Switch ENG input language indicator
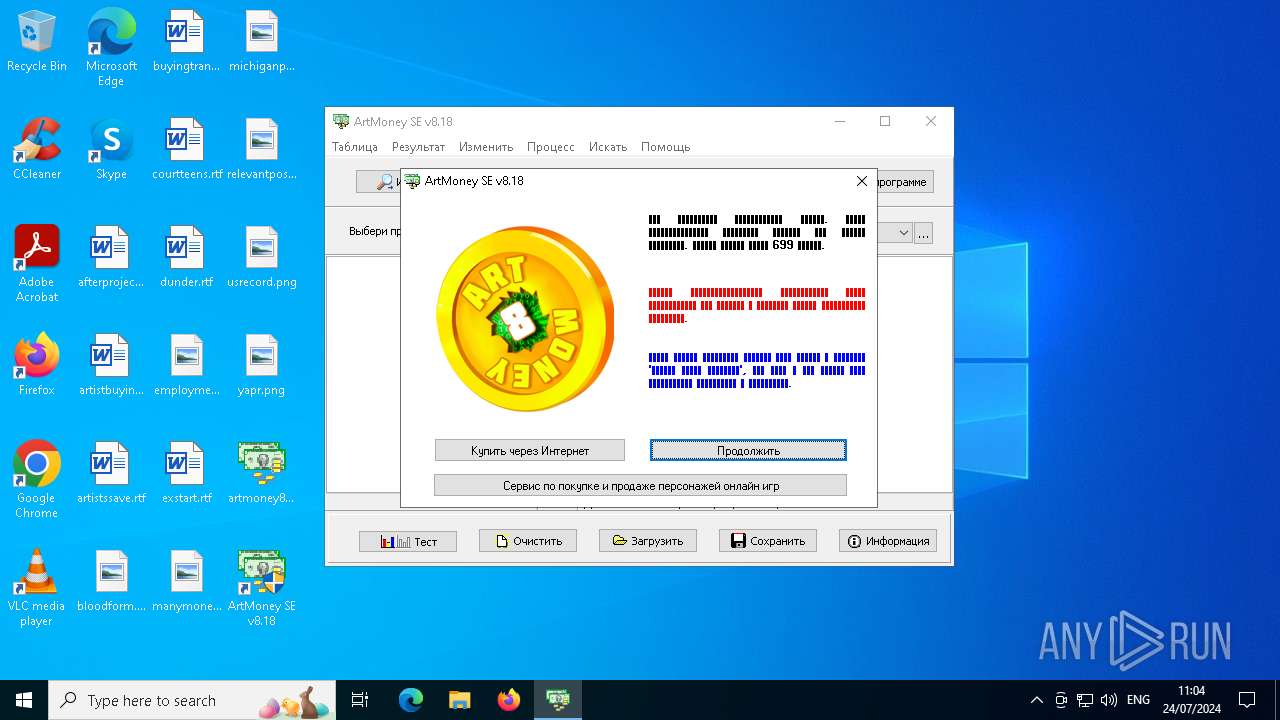 point(1138,700)
